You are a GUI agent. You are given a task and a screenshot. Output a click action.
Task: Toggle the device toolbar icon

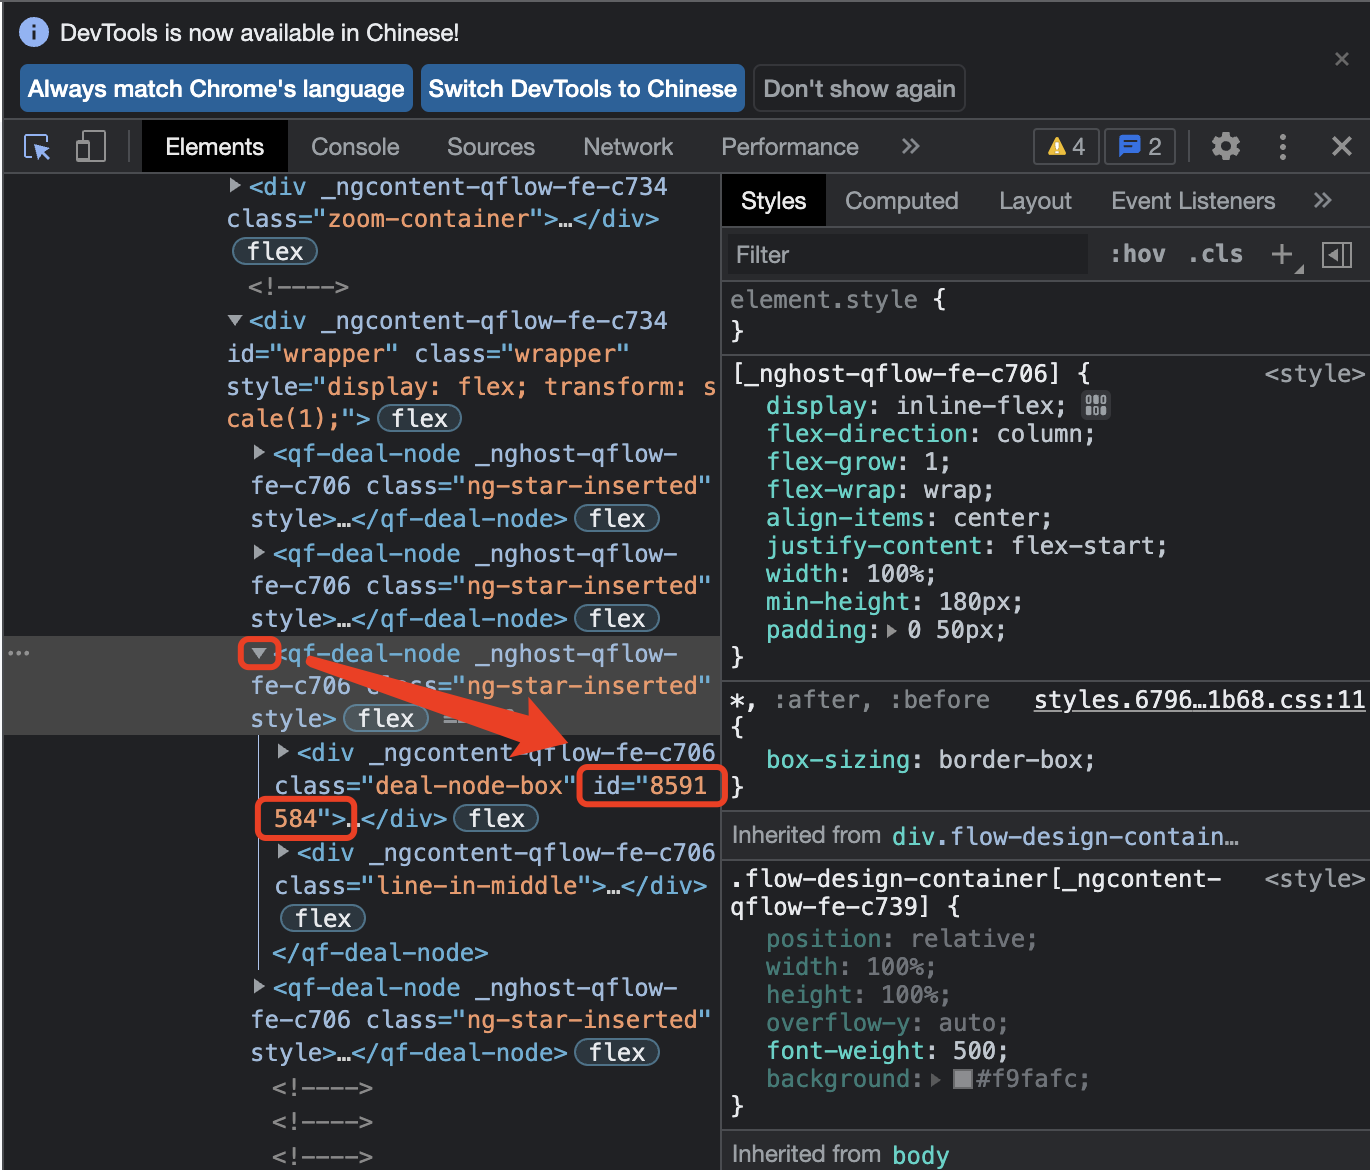coord(91,147)
